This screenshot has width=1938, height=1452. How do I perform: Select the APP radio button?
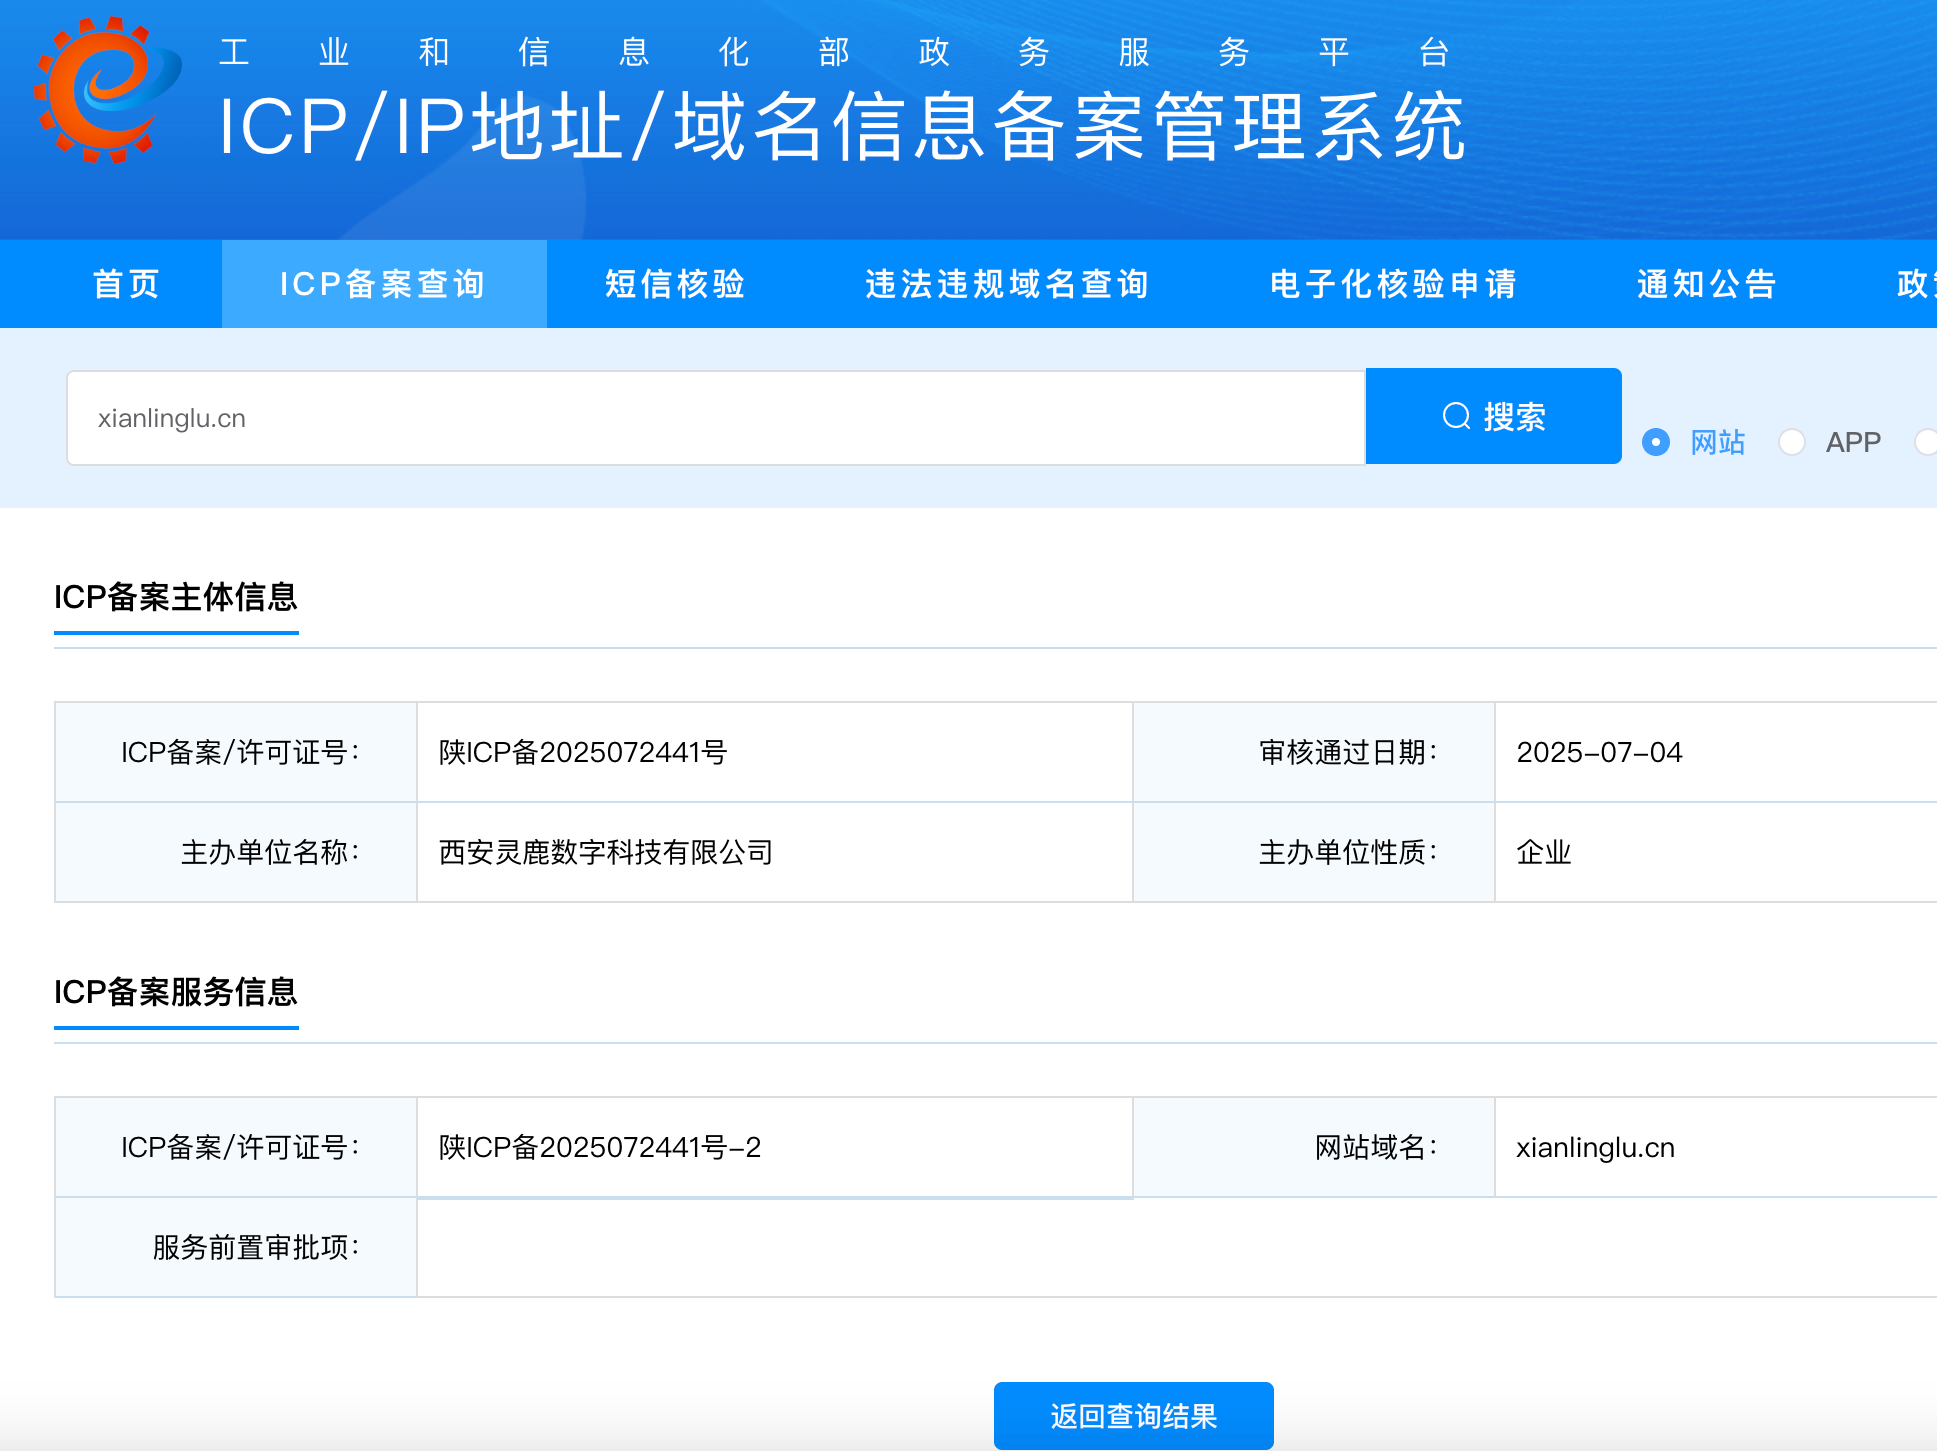pyautogui.click(x=1792, y=442)
